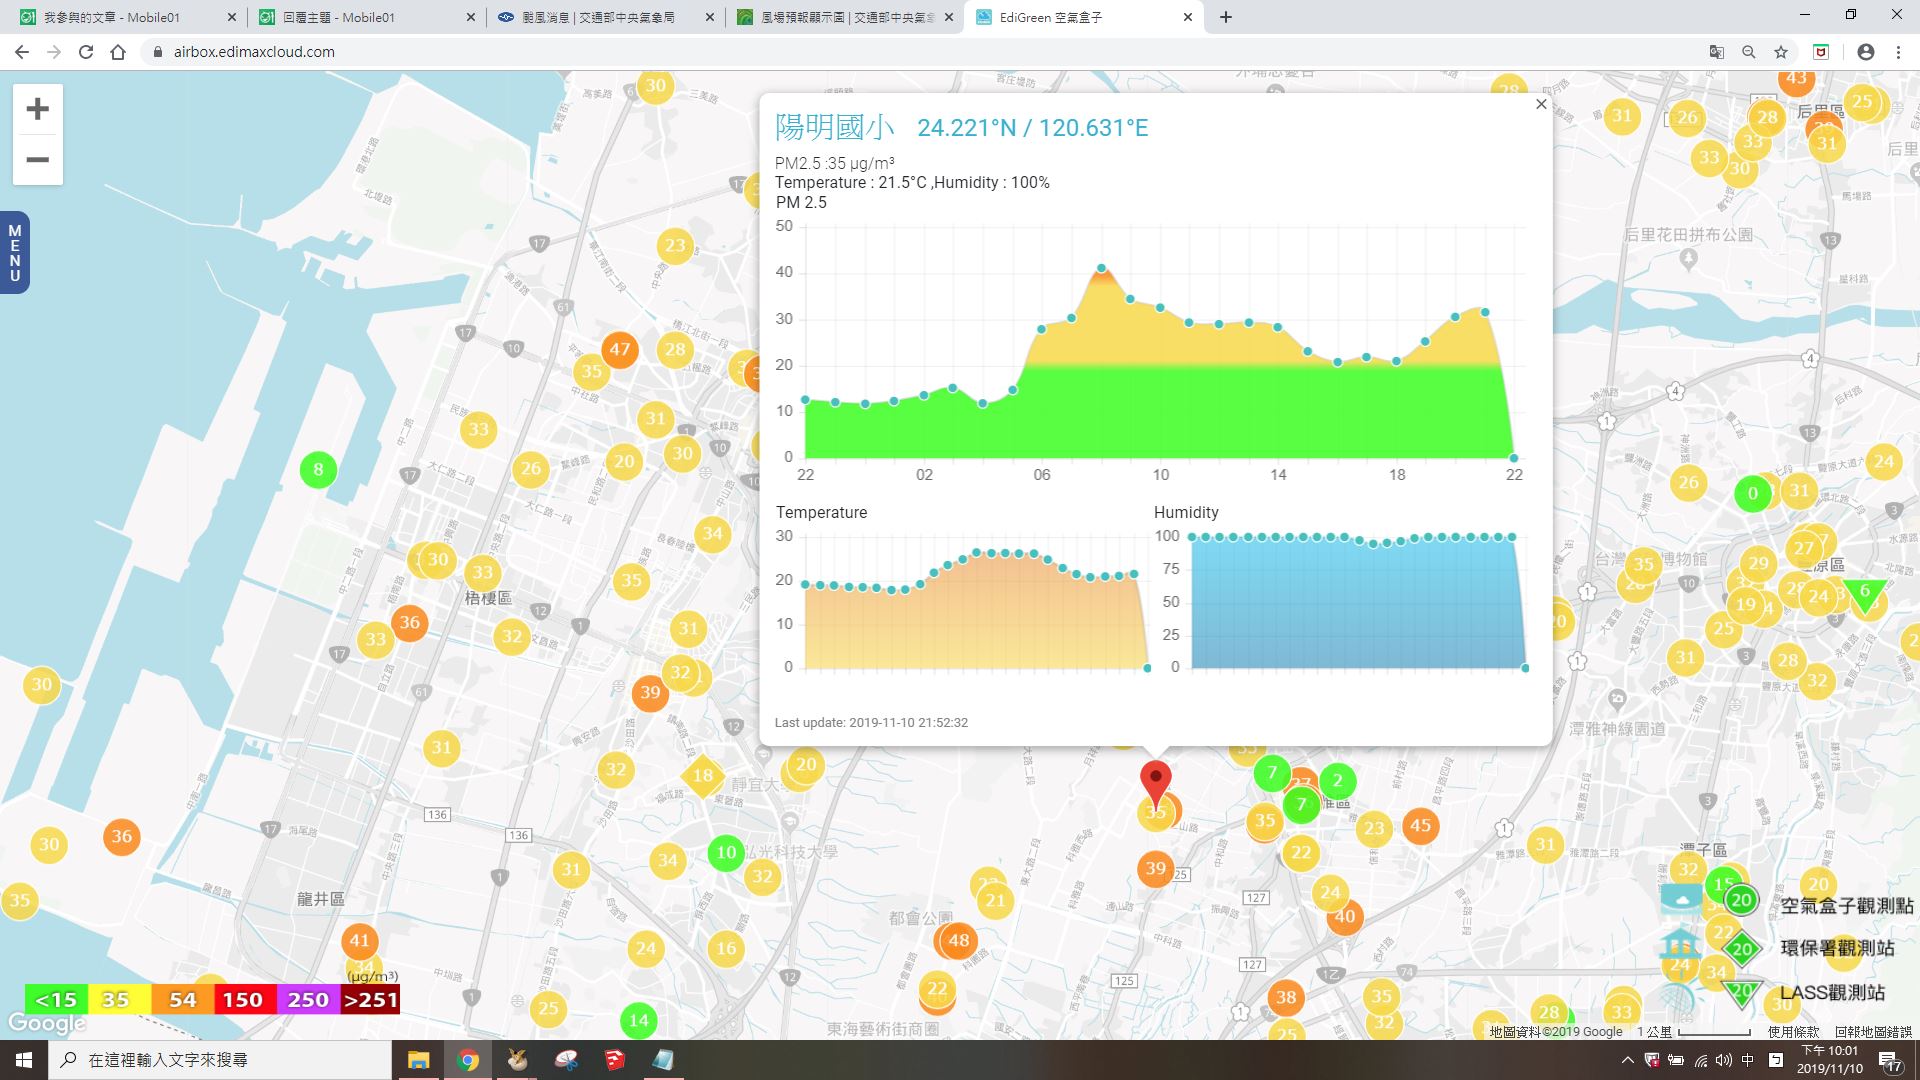
Task: Switch the 中 input method indicator
Action: [1748, 1060]
